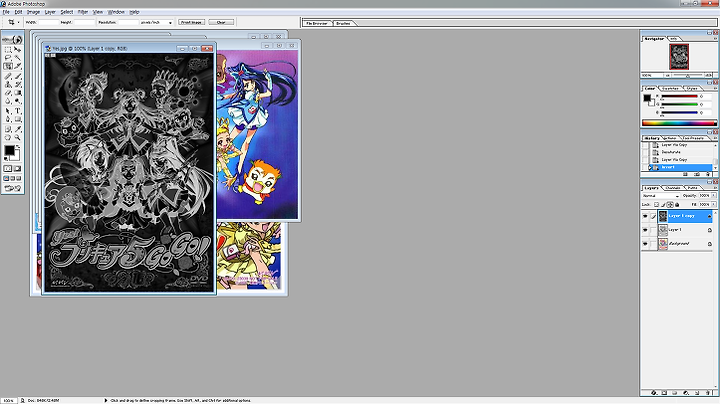The width and height of the screenshot is (720, 404).
Task: Select the Brush tool
Action: click(17, 76)
